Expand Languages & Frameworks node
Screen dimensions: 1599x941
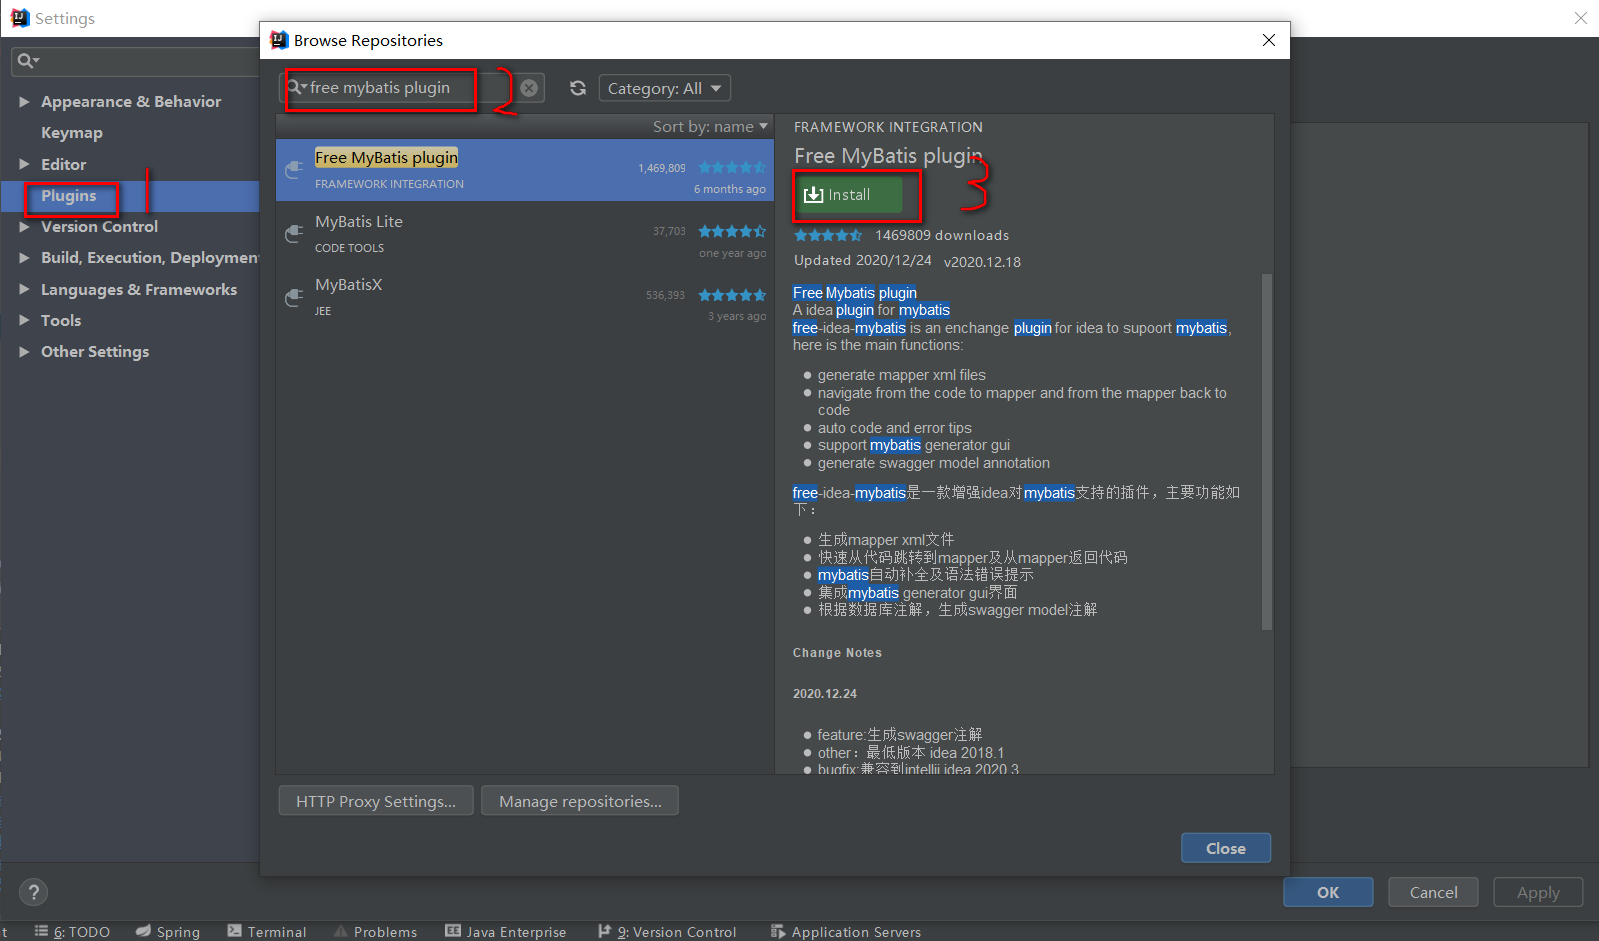[x=24, y=289]
